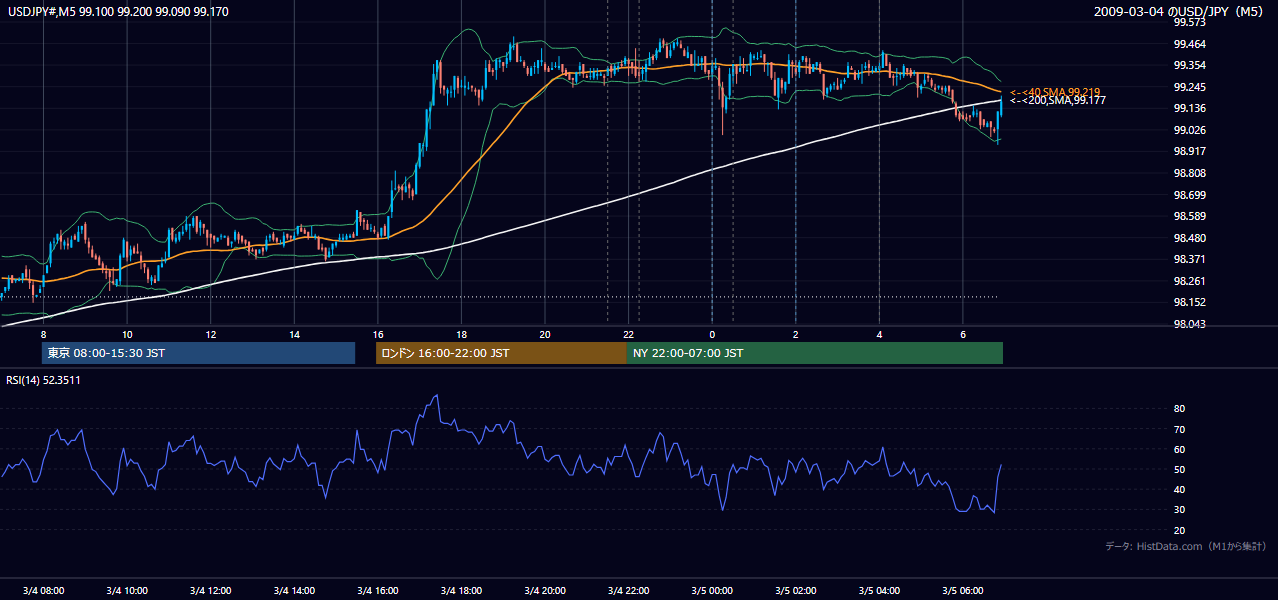Click hour label 12 under the price chart
Screen dimensions: 1278x600
coord(211,334)
